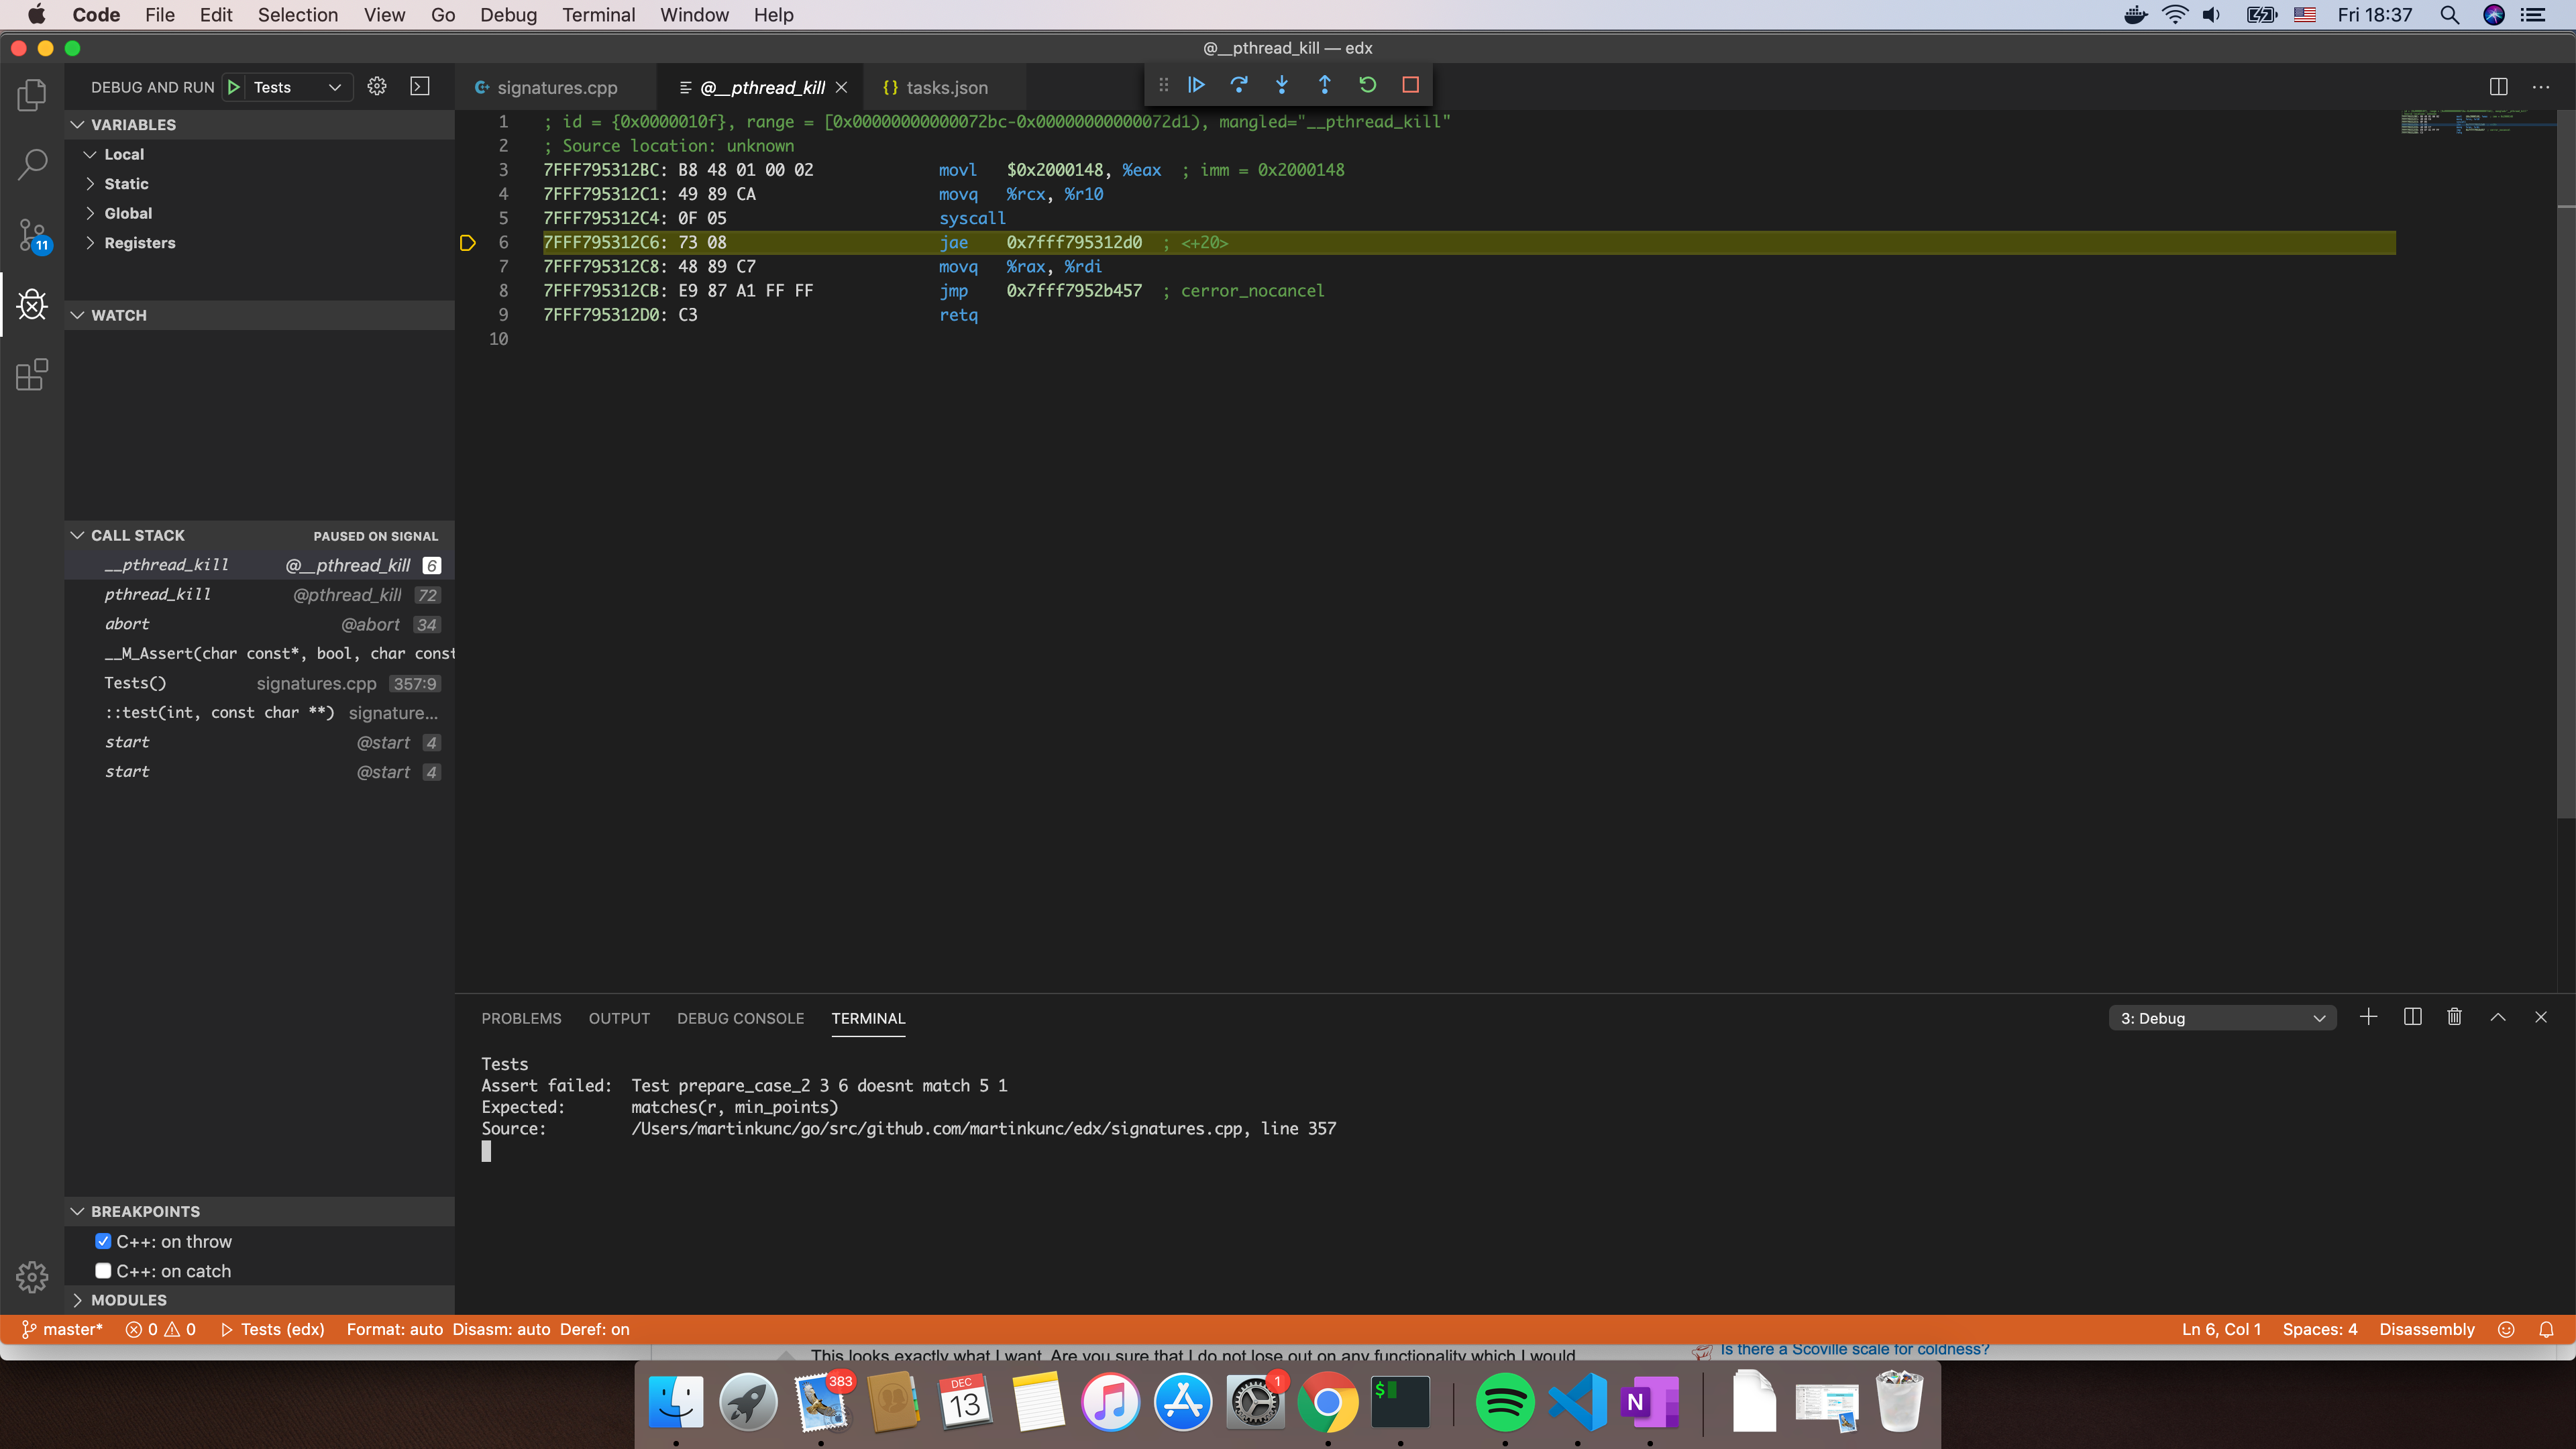Toggle Deref: on in status bar
This screenshot has width=2576, height=1449.
[x=594, y=1329]
